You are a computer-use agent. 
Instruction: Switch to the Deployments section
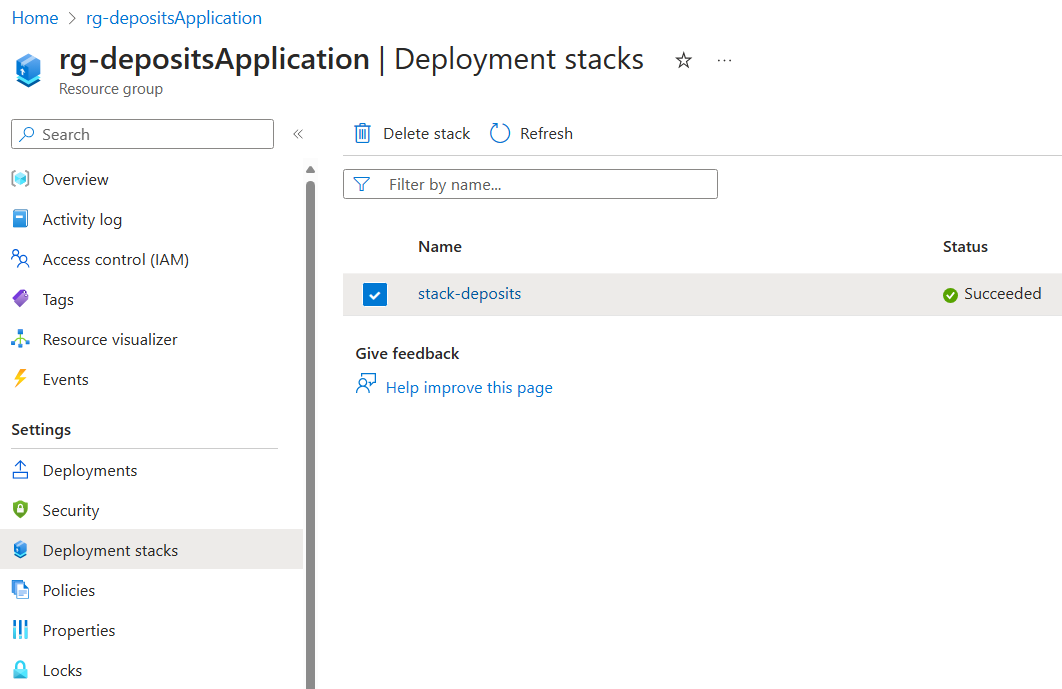point(90,470)
